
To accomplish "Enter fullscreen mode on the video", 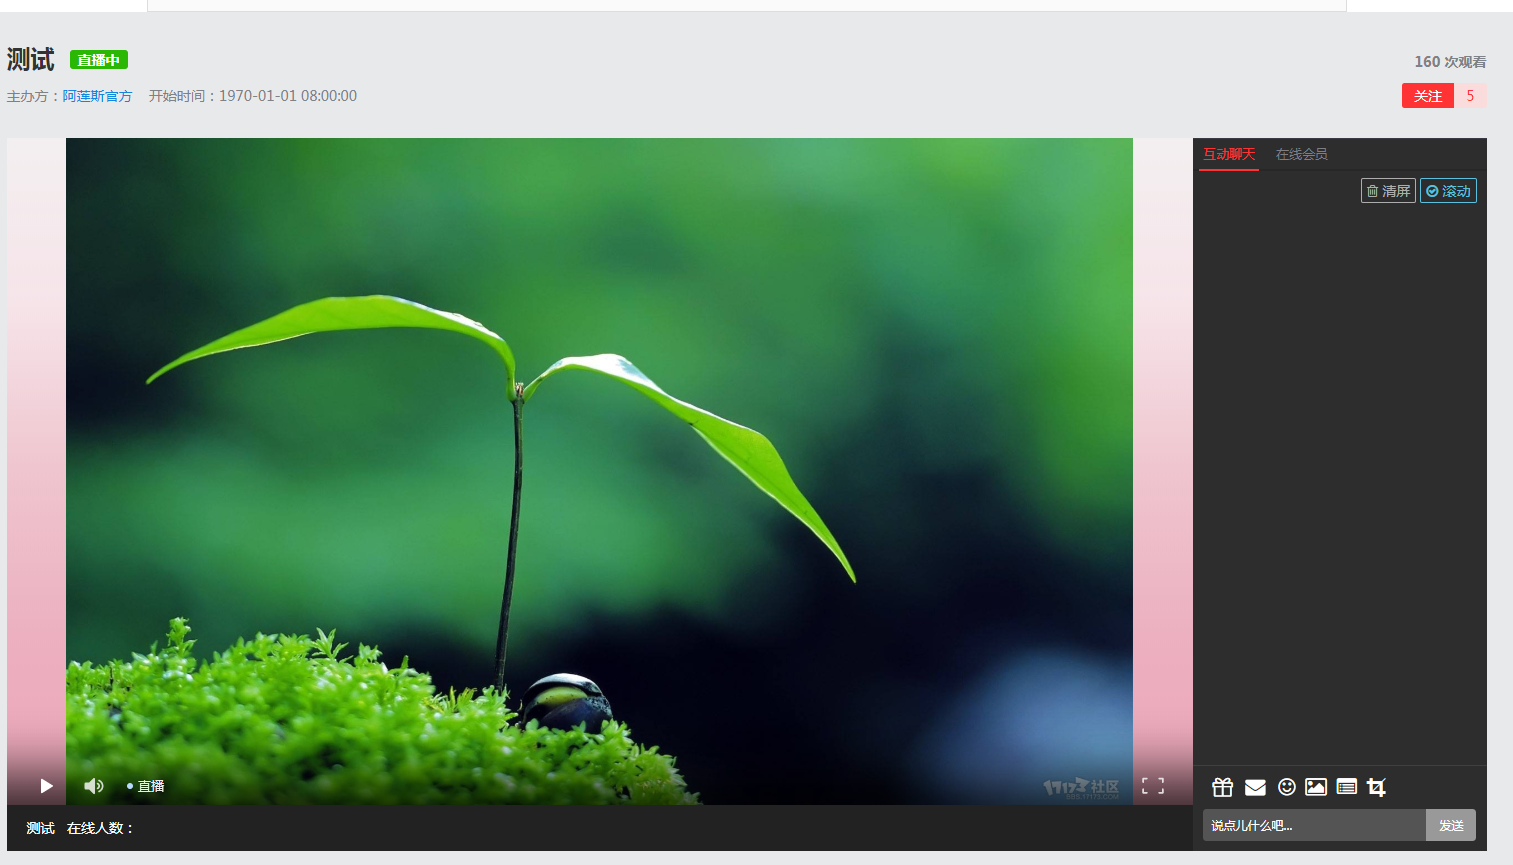I will (1153, 786).
